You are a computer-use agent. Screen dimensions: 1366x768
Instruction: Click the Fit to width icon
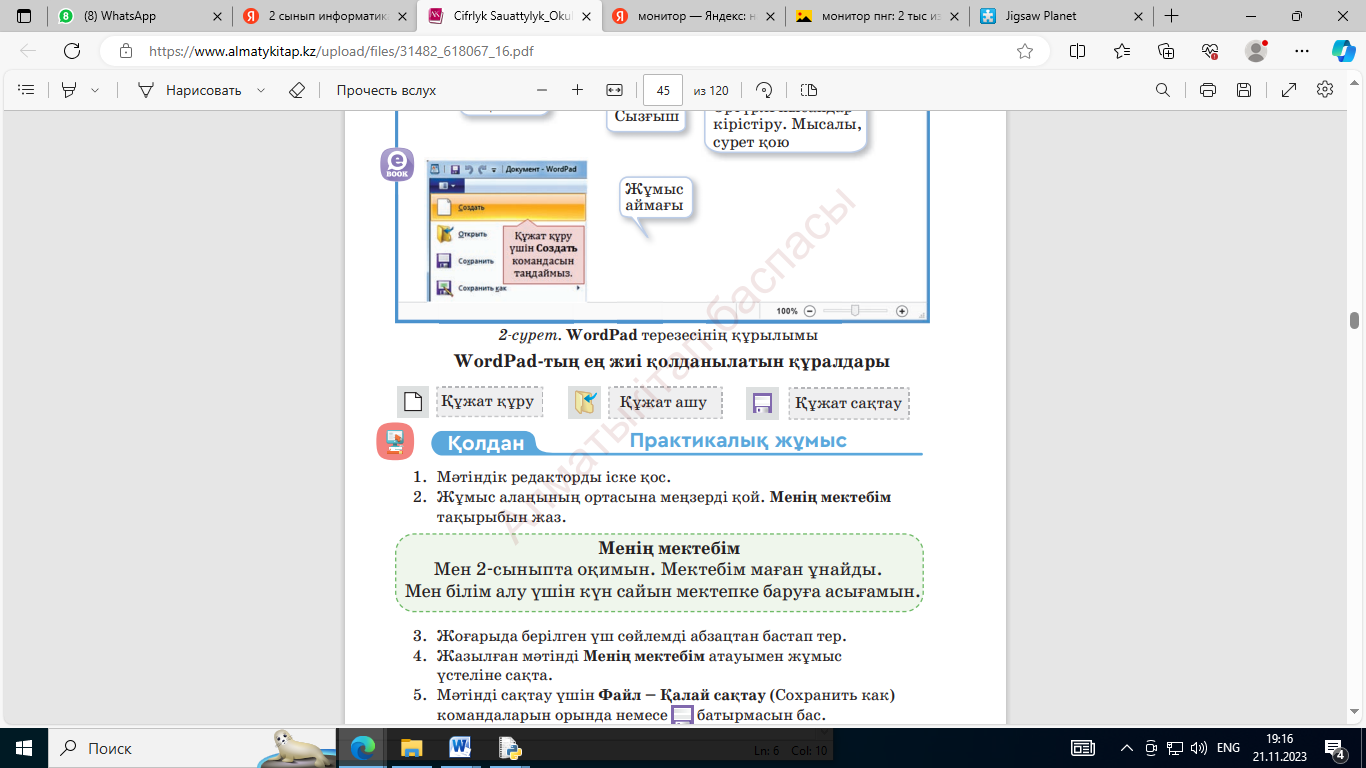615,90
